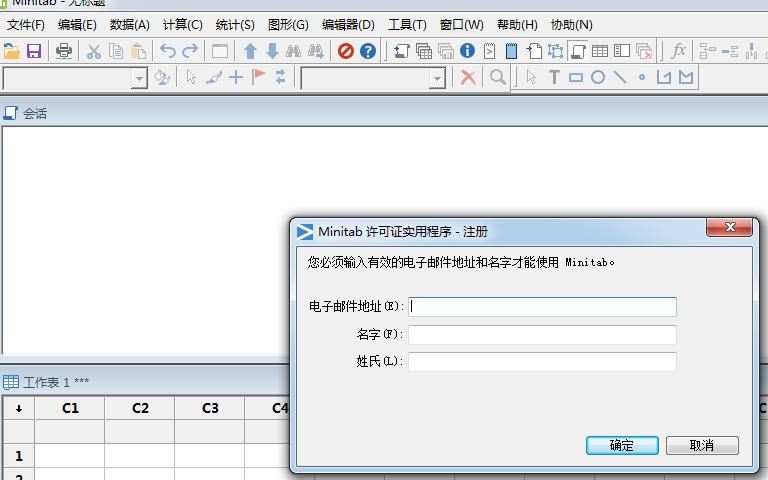Click the 姓氏(L) input field
Image resolution: width=768 pixels, height=480 pixels.
pyautogui.click(x=542, y=361)
